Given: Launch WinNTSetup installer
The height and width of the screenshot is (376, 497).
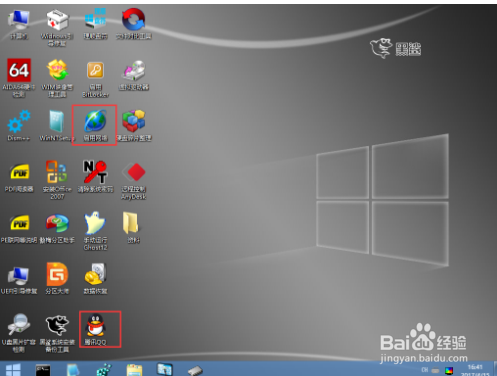Looking at the screenshot, I should pyautogui.click(x=57, y=126).
